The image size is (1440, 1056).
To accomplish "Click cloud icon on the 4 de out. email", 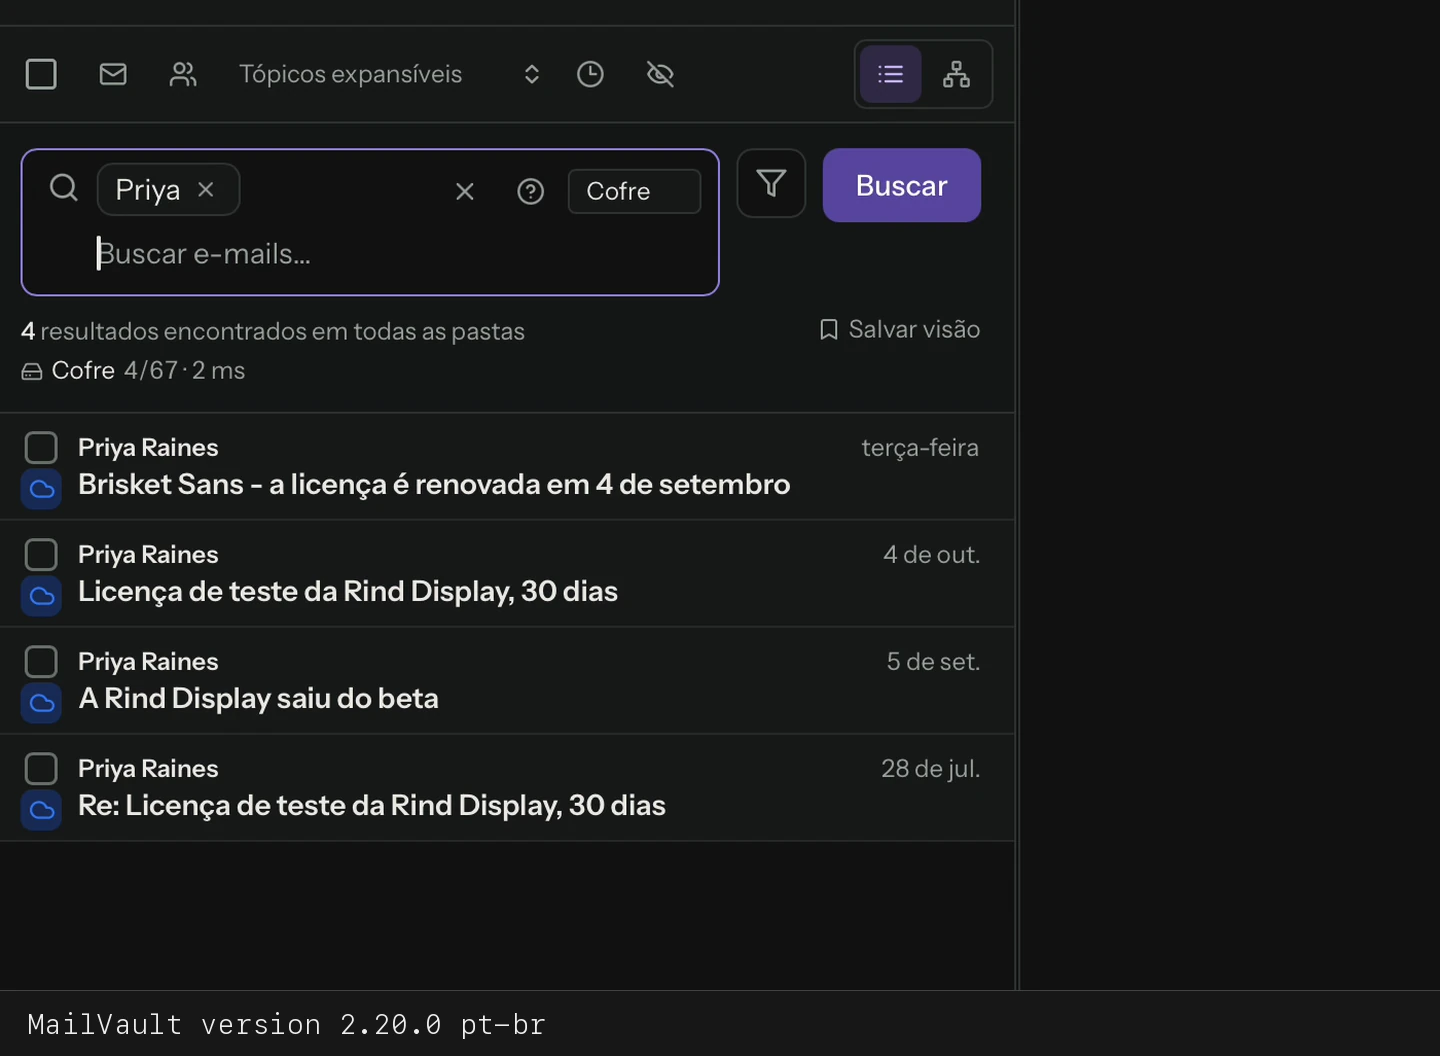I will [x=42, y=596].
